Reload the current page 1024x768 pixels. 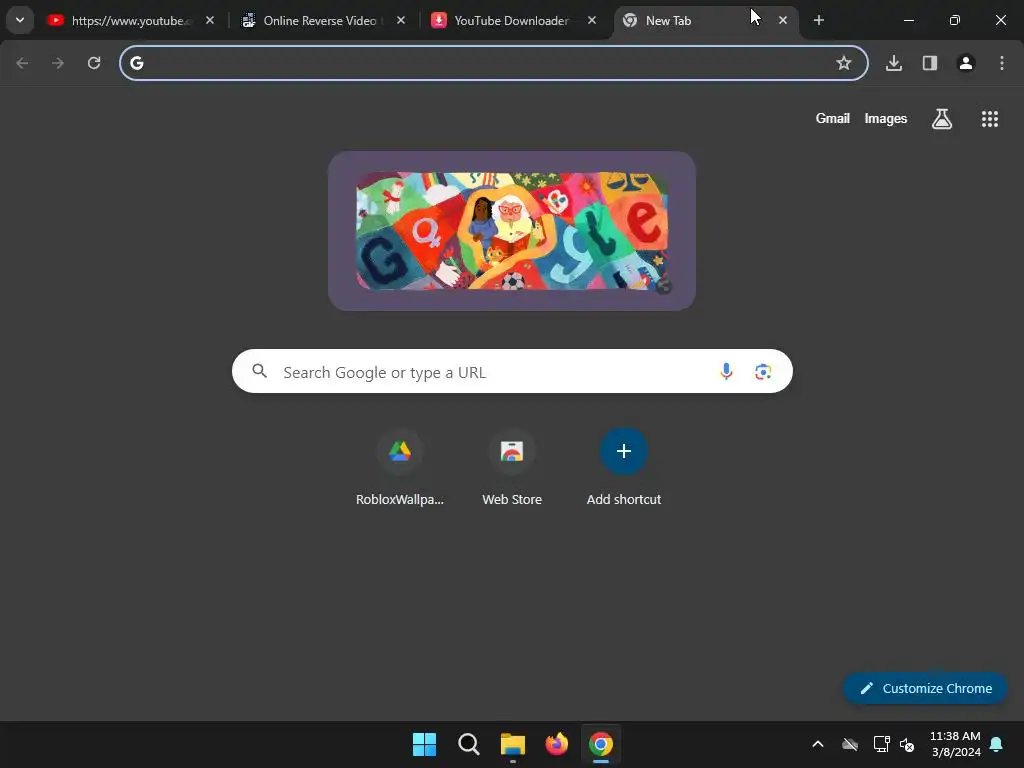tap(94, 63)
